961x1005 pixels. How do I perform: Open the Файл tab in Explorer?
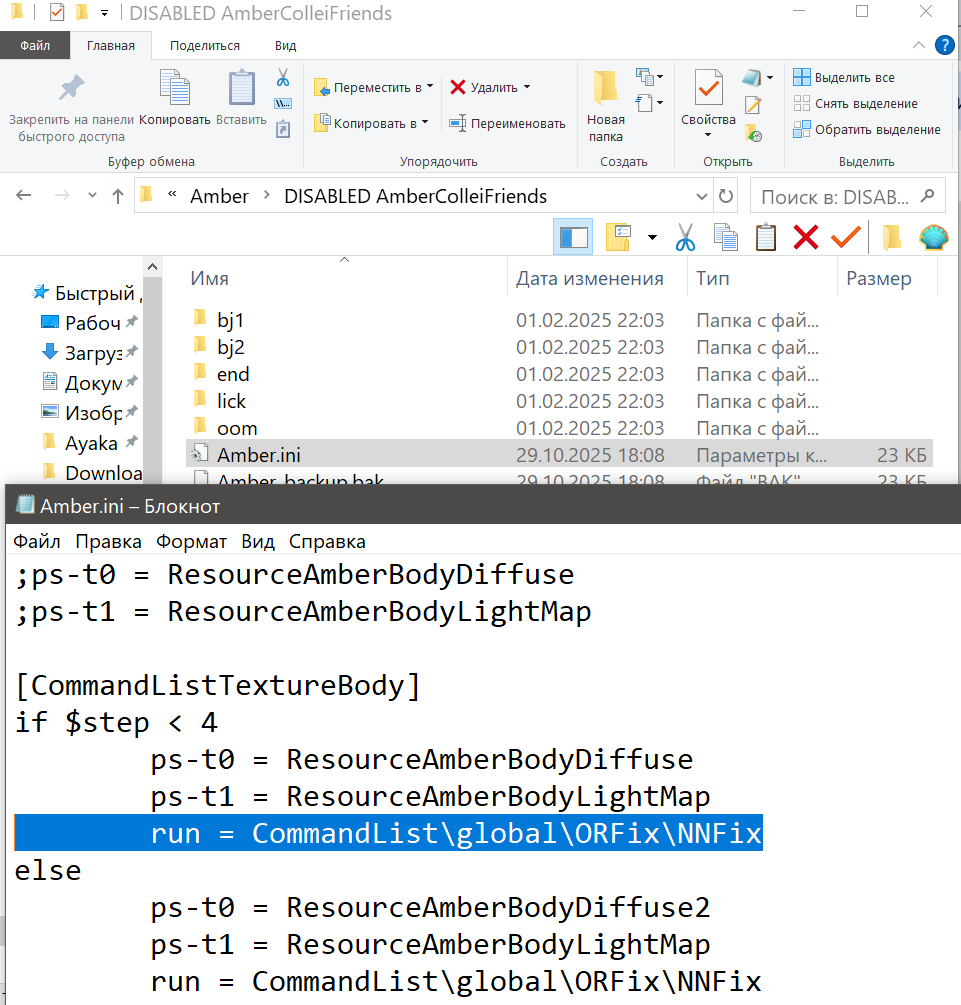(x=35, y=46)
